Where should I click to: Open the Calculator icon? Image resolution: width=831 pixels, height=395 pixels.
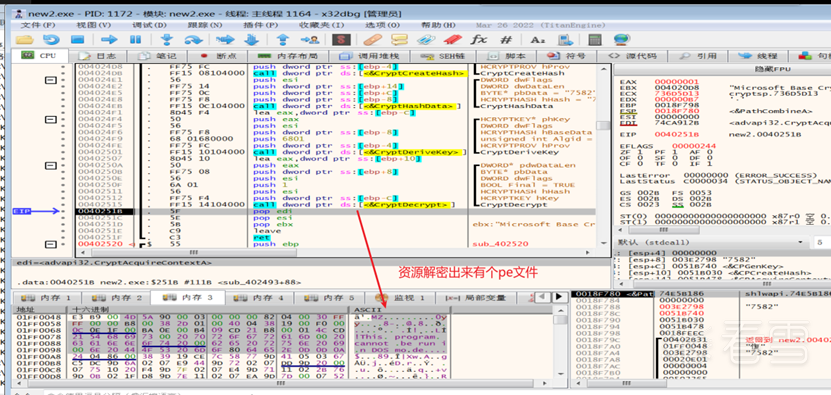click(x=595, y=39)
